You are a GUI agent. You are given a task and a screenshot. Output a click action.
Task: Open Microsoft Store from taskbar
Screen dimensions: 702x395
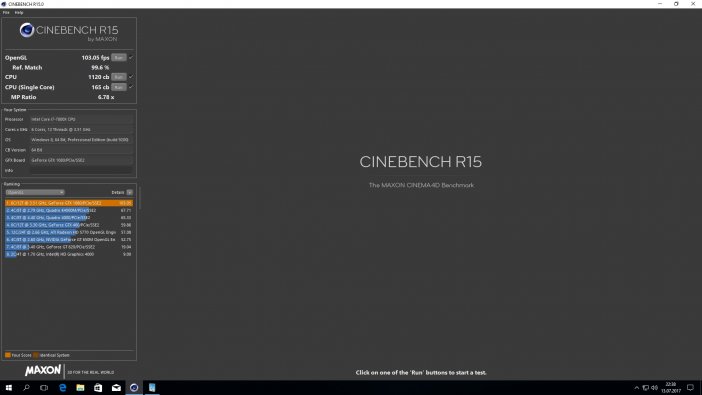[98, 388]
